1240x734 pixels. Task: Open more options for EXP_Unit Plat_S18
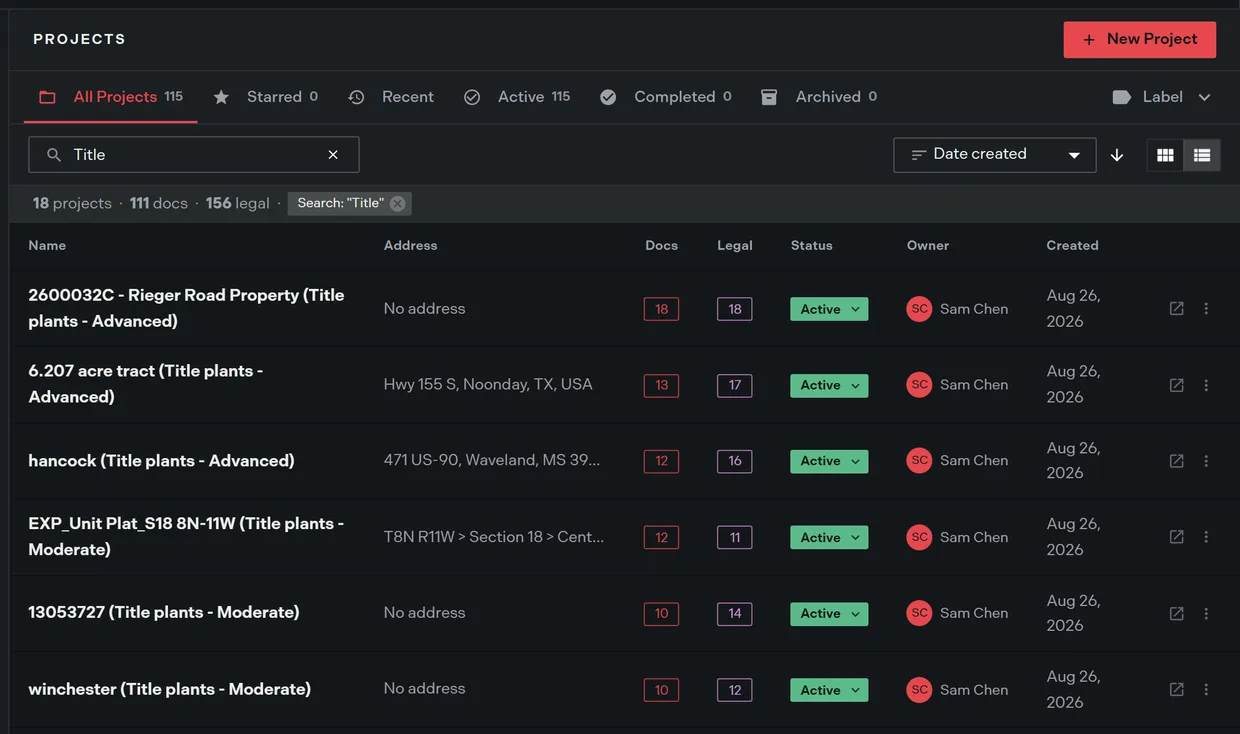(x=1206, y=537)
